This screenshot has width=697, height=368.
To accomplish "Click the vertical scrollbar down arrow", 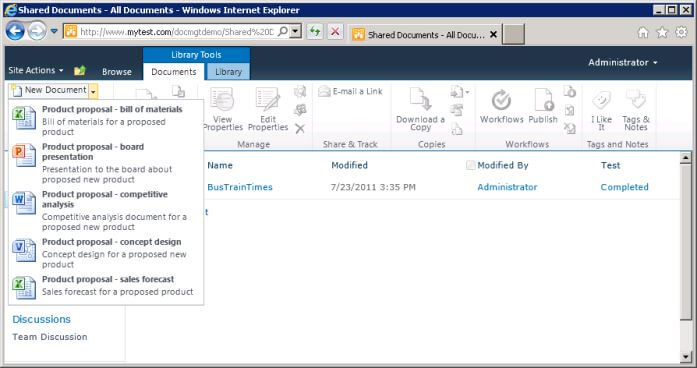I will point(685,356).
